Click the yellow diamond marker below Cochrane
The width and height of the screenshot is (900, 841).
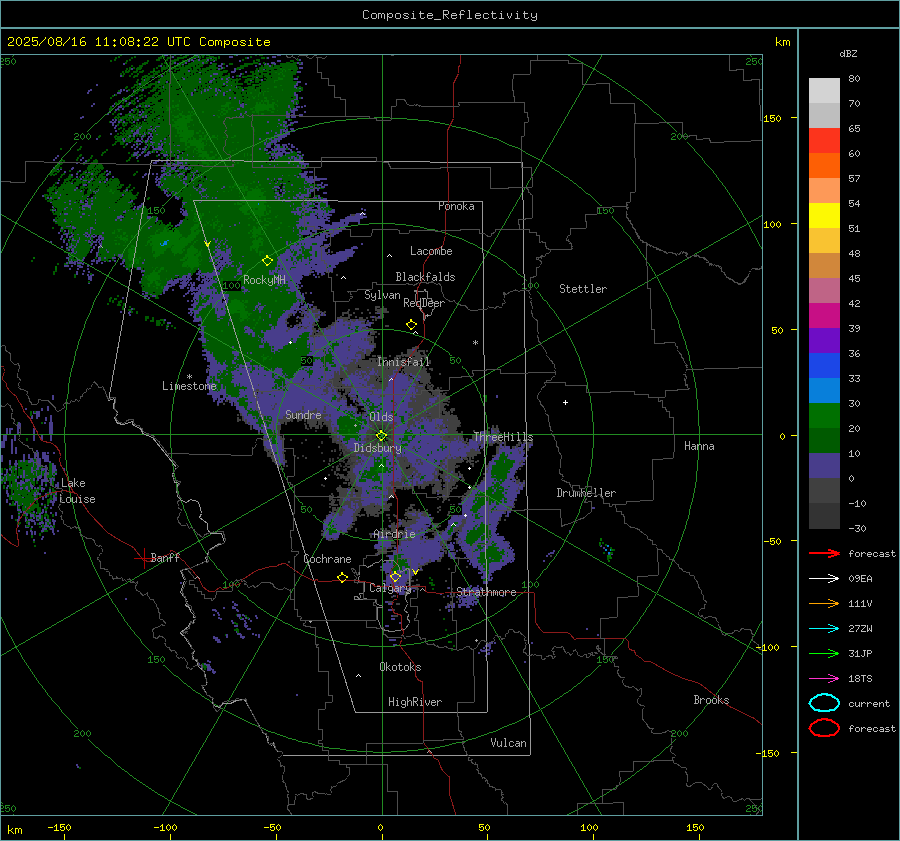[343, 578]
